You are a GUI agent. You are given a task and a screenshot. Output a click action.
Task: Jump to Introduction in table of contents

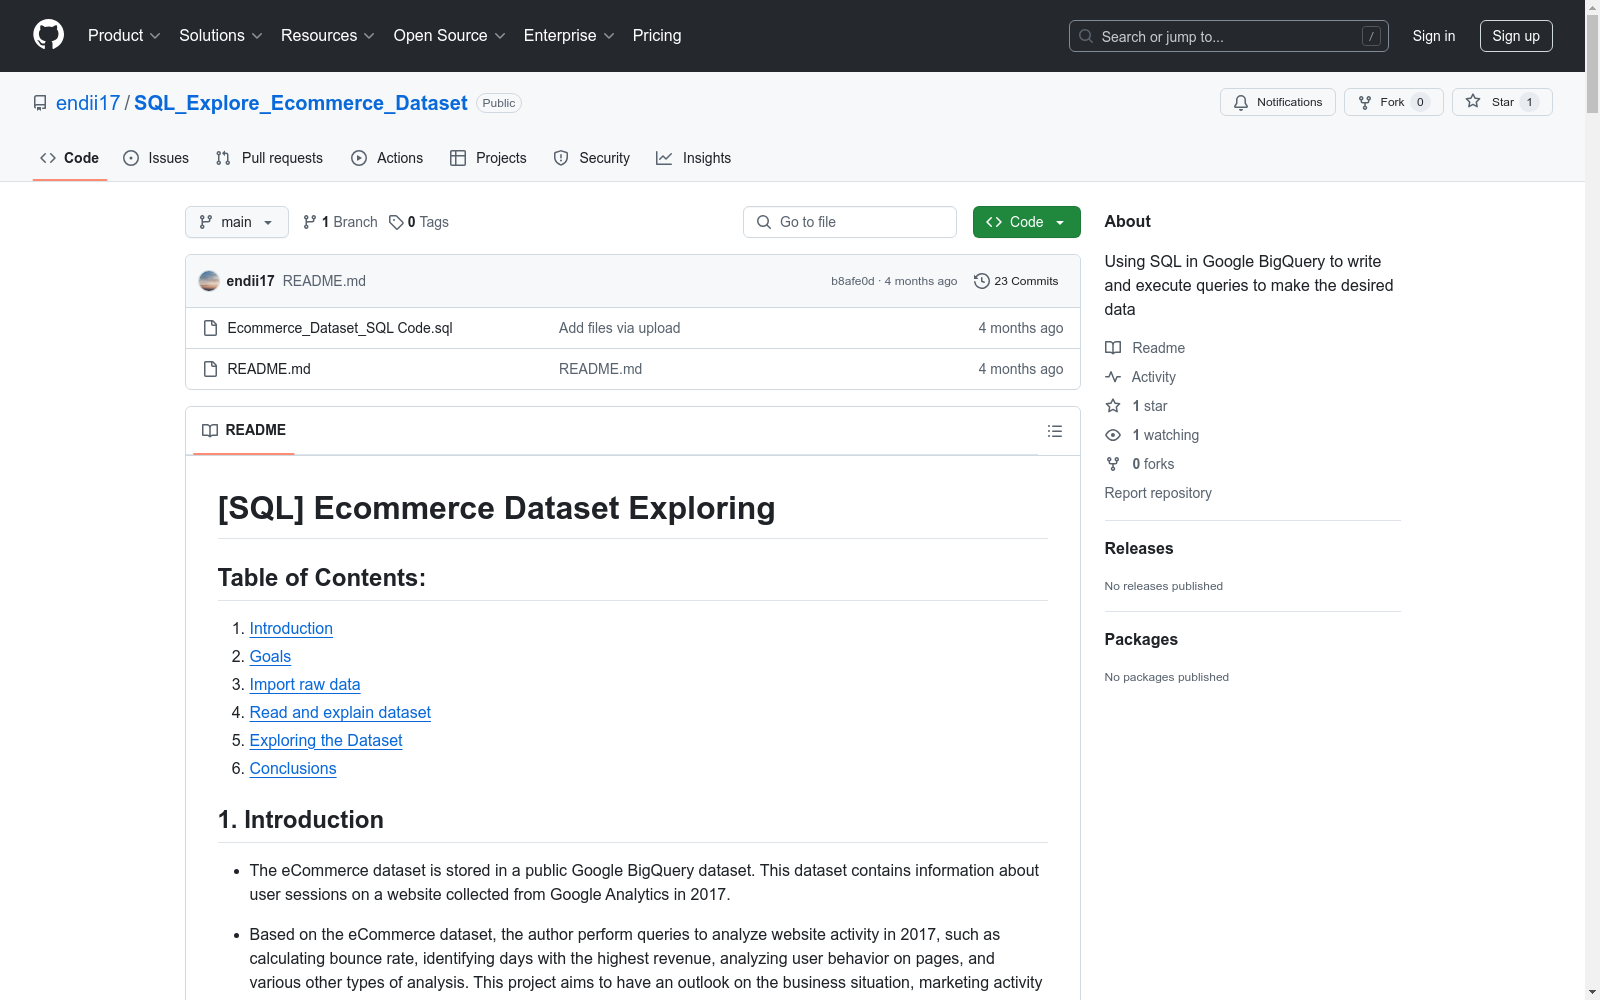click(x=291, y=628)
